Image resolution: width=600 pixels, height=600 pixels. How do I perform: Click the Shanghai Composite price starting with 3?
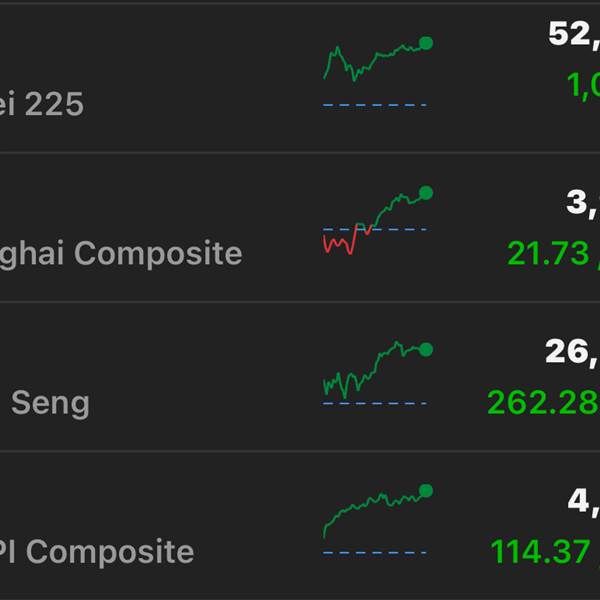583,203
